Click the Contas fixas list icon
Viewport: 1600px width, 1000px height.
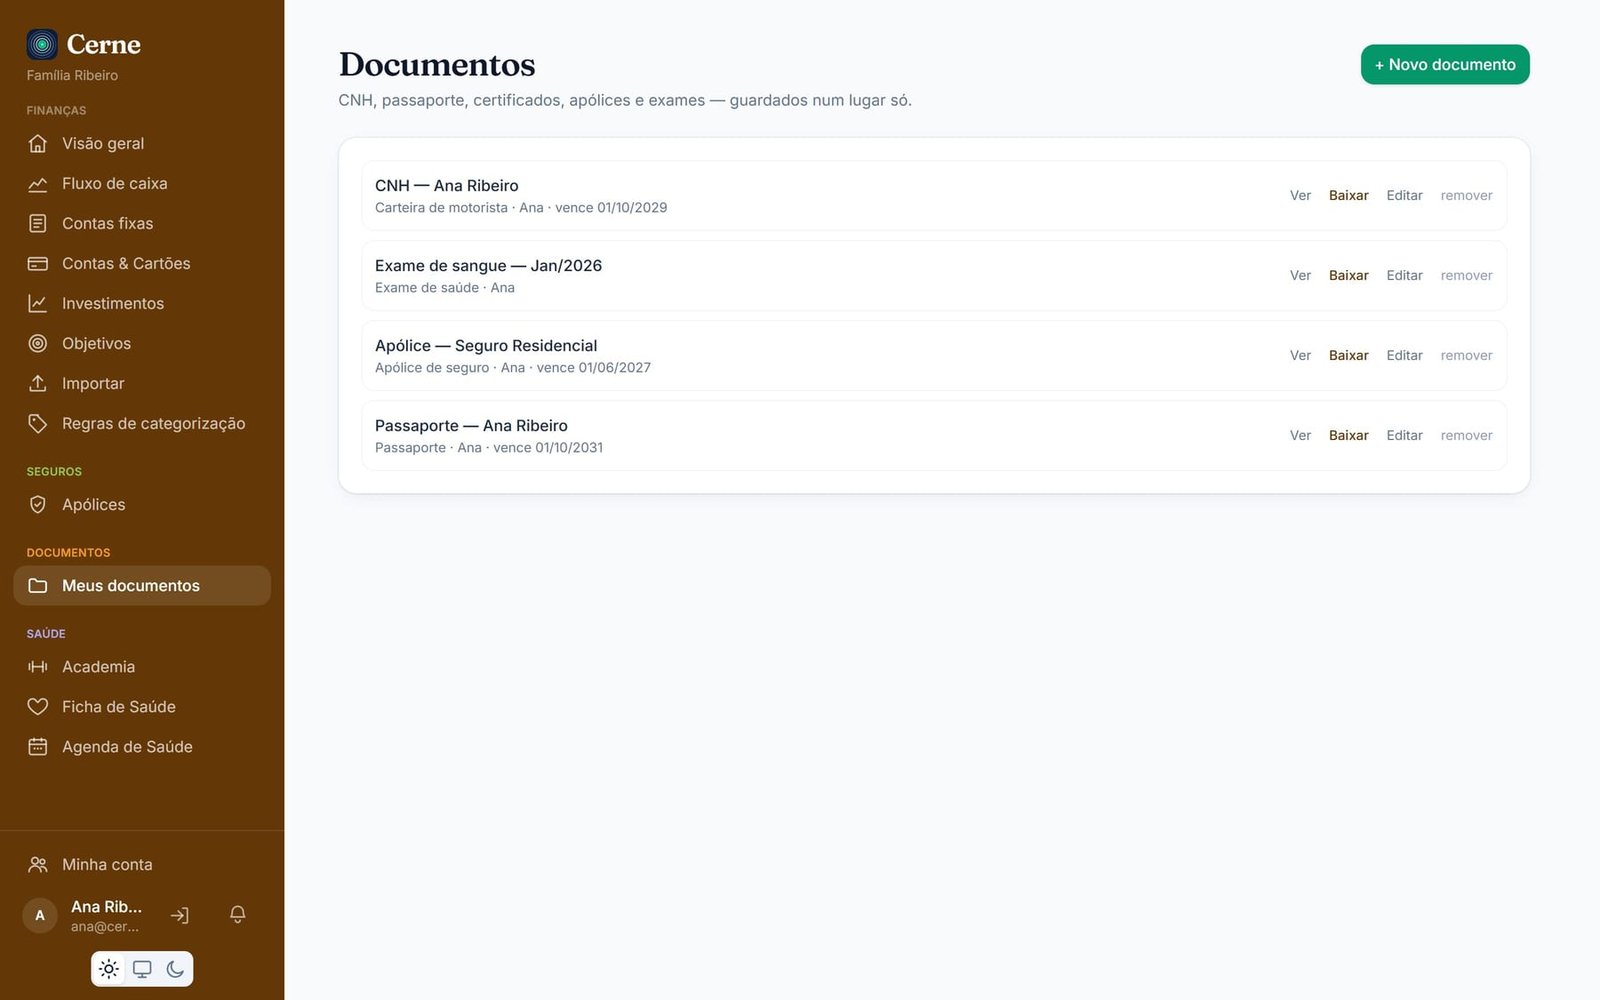[38, 223]
